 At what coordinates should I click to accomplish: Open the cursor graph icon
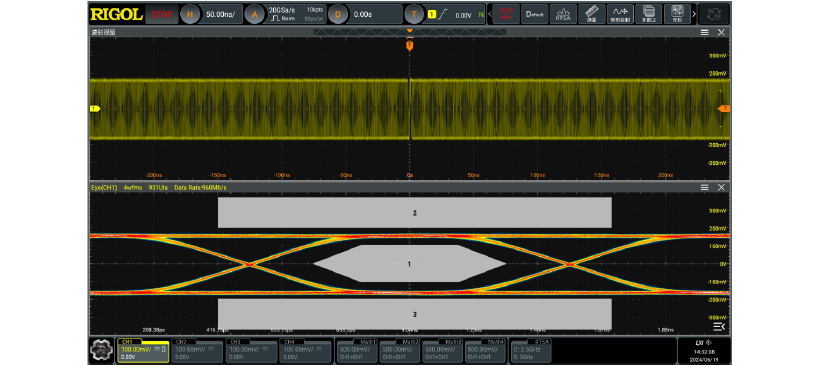[677, 14]
